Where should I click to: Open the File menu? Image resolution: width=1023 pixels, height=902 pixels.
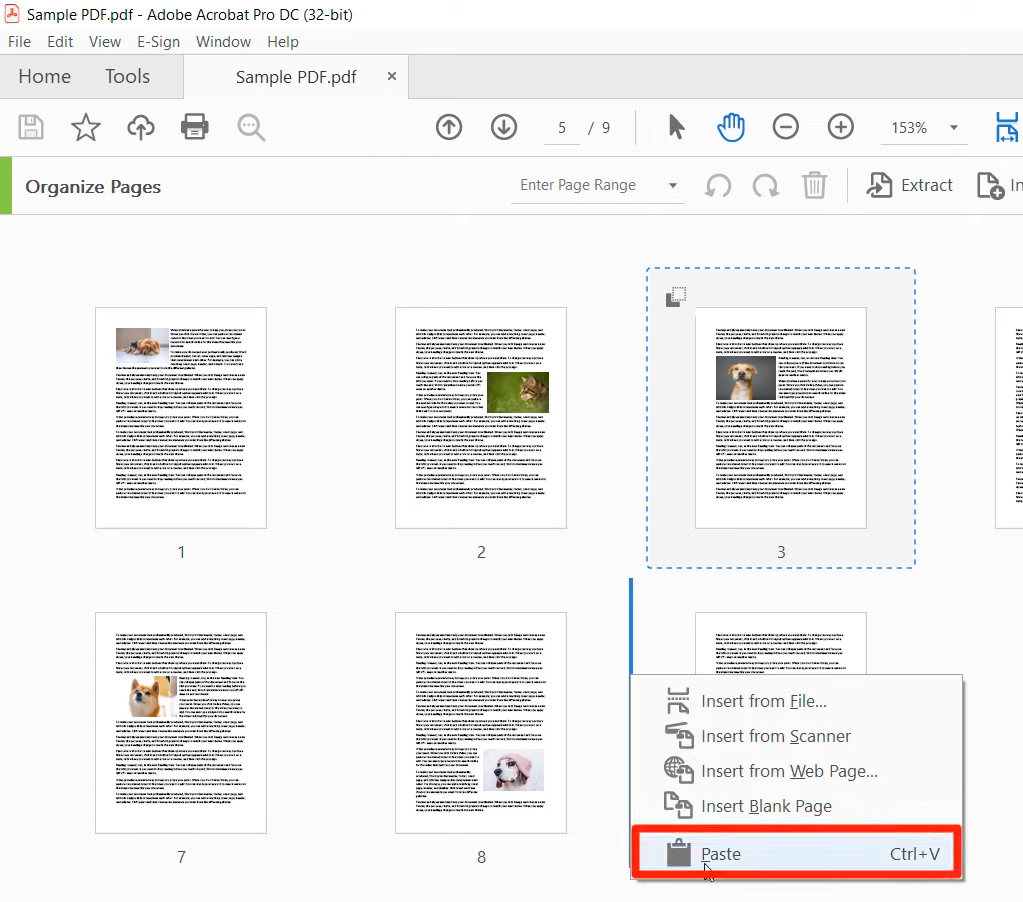coord(19,42)
